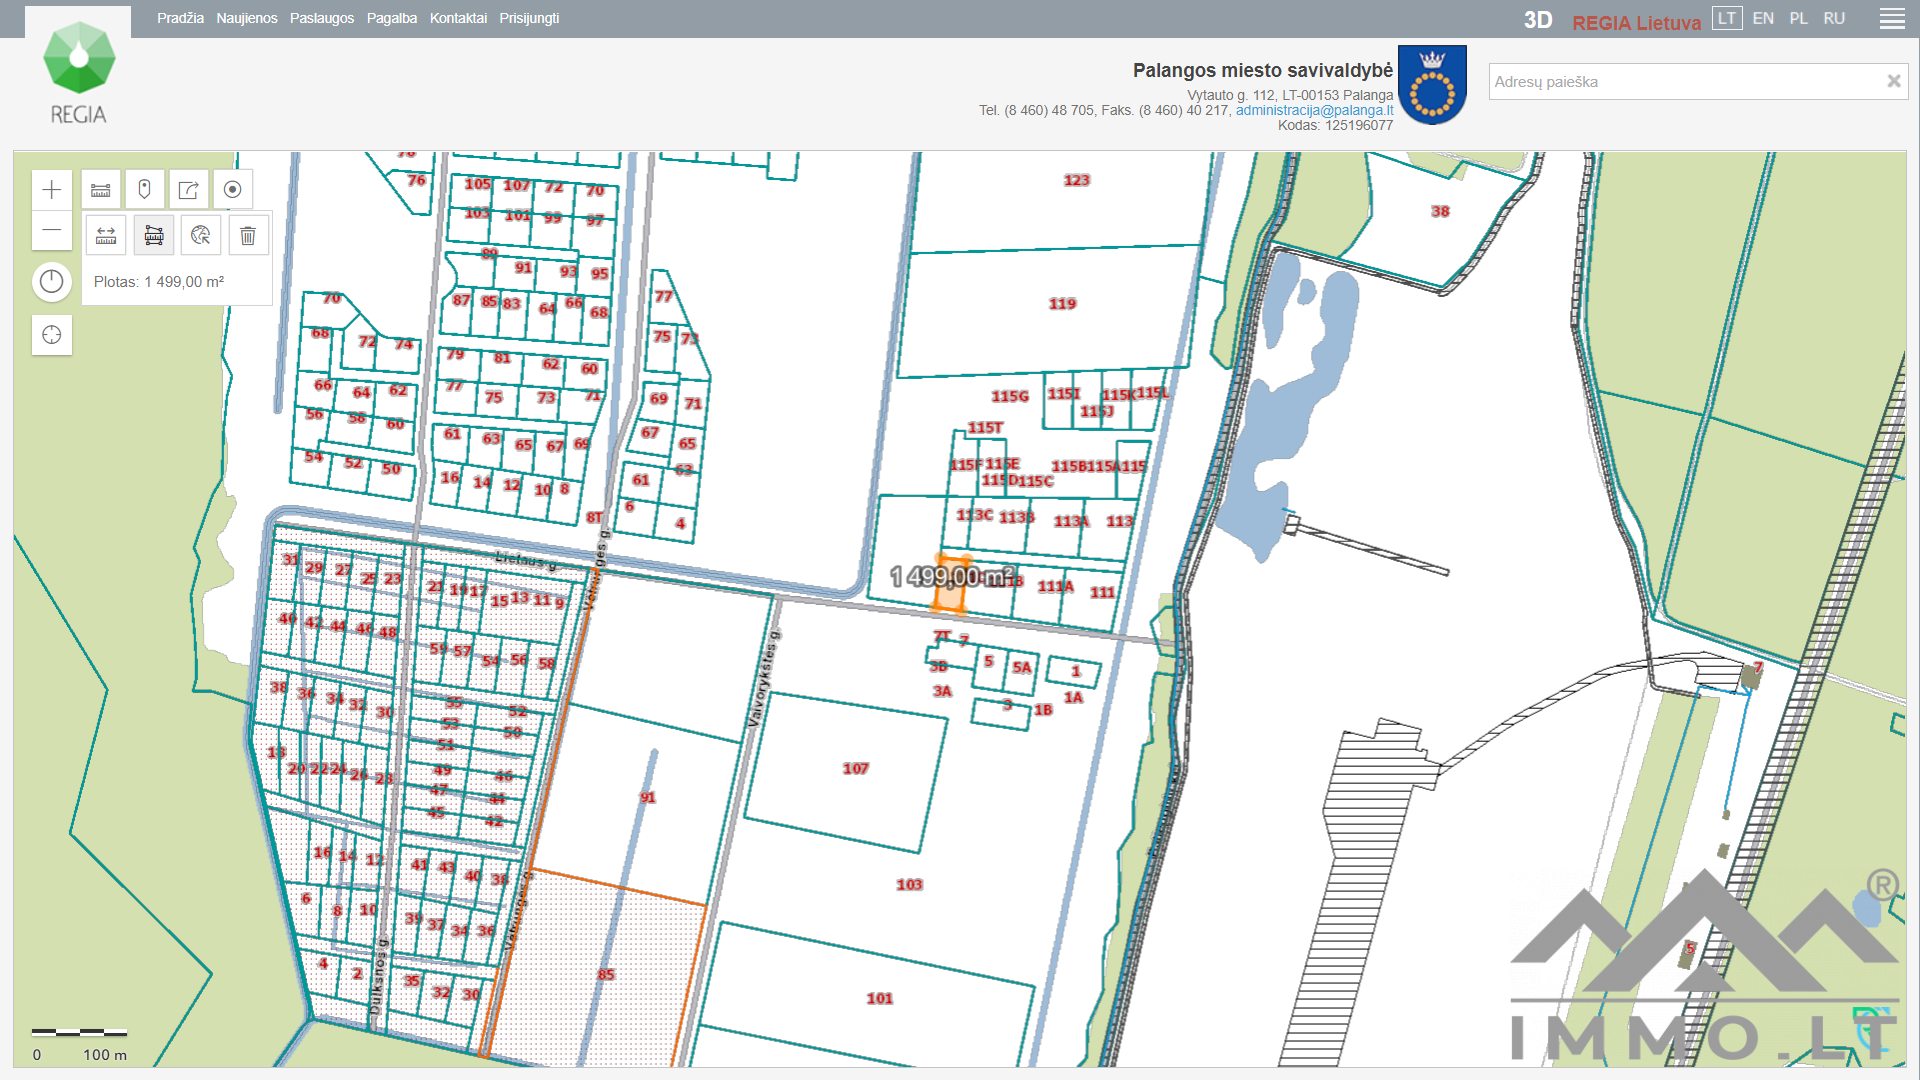Viewport: 1920px width, 1080px height.
Task: Click parcel labeled 85 on map
Action: click(606, 975)
